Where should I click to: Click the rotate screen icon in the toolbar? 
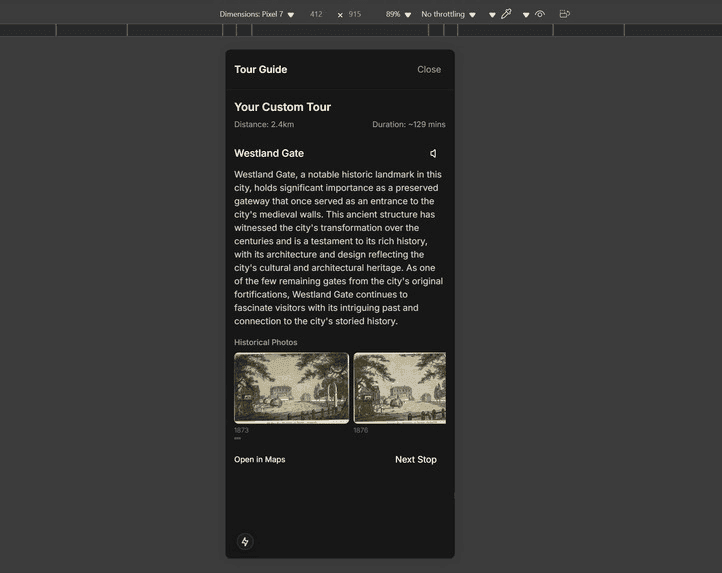pyautogui.click(x=565, y=14)
